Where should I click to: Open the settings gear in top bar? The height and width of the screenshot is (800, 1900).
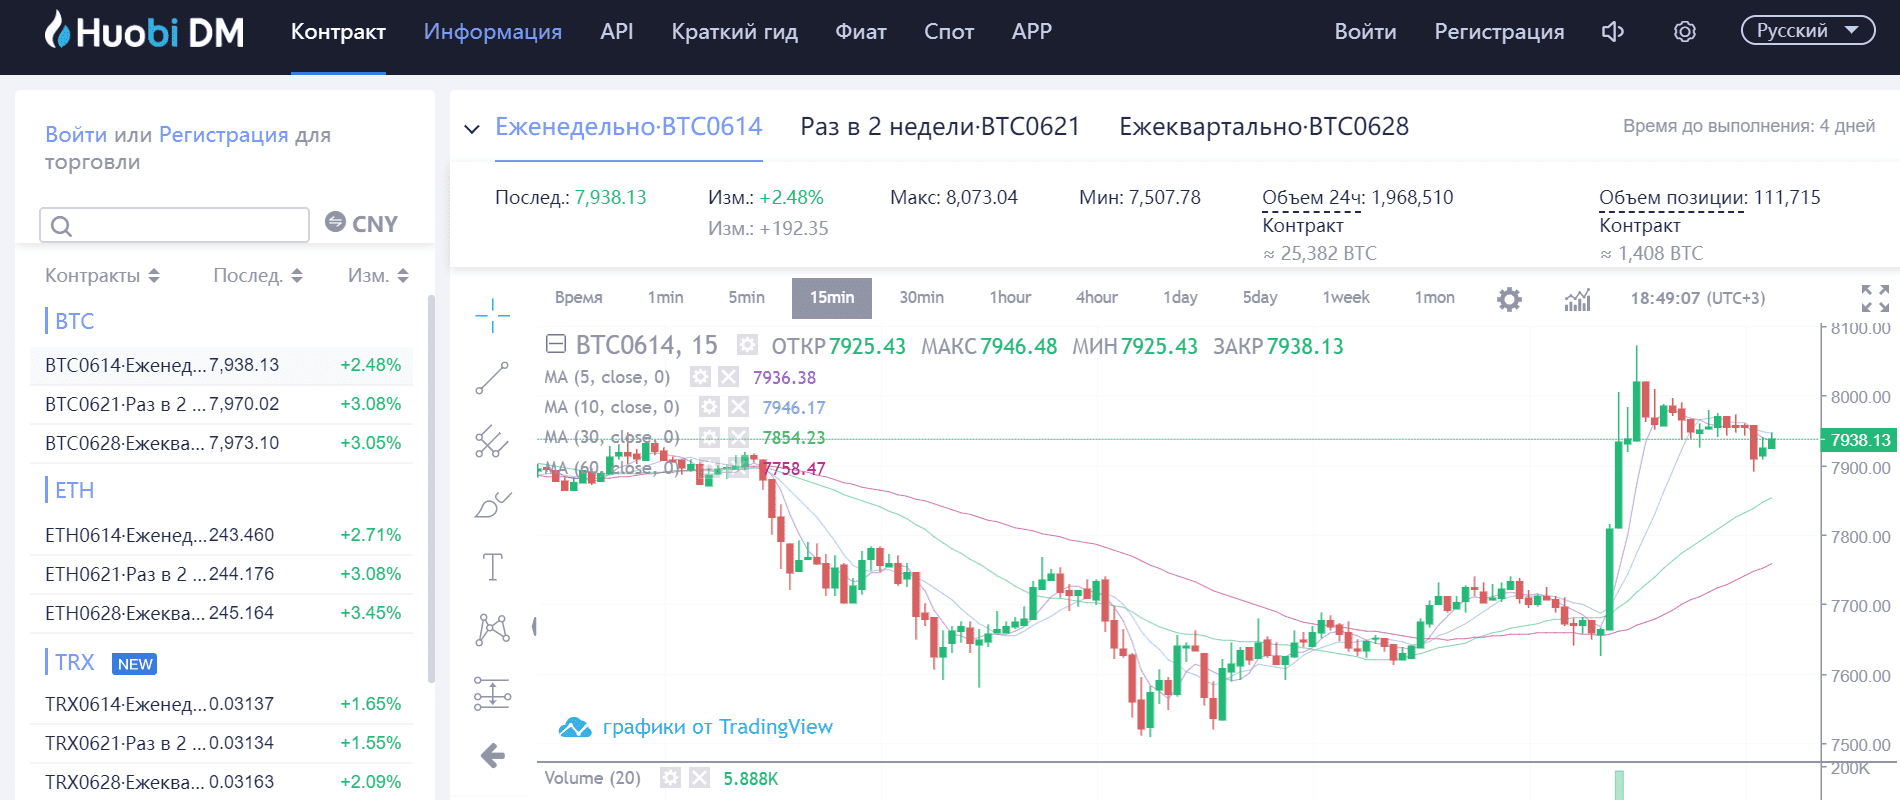point(1685,32)
